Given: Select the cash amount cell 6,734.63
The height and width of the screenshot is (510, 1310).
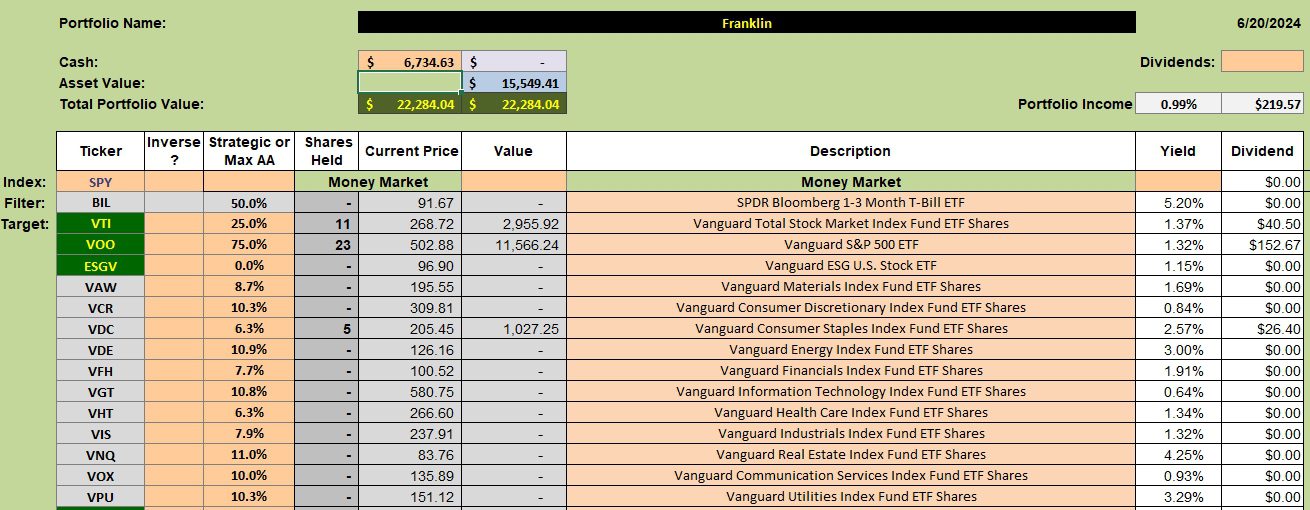Looking at the screenshot, I should (x=410, y=61).
